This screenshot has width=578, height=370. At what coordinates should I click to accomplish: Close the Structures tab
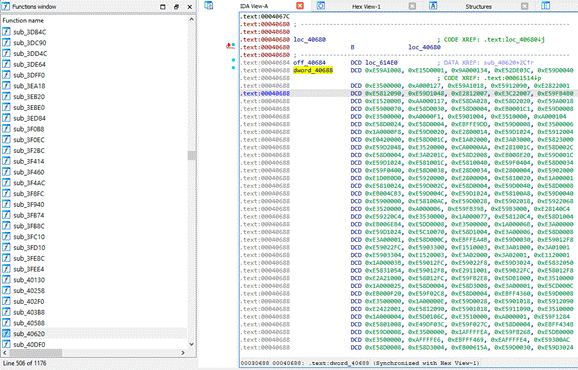pyautogui.click(x=525, y=6)
